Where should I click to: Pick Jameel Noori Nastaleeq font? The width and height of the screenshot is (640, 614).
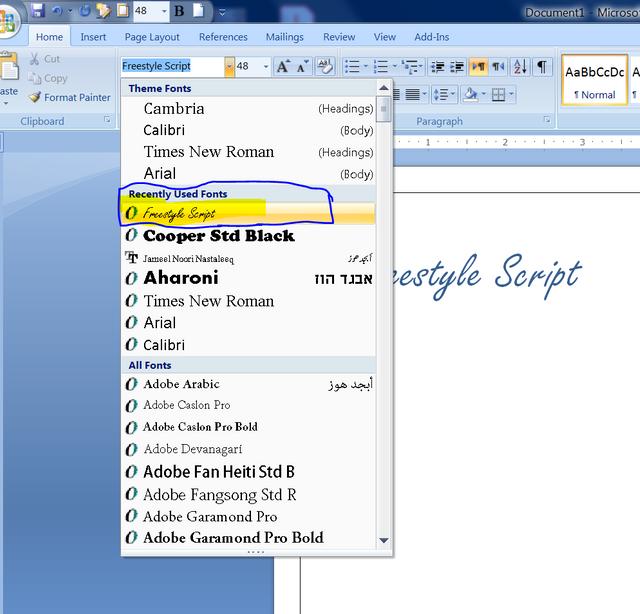click(x=248, y=258)
